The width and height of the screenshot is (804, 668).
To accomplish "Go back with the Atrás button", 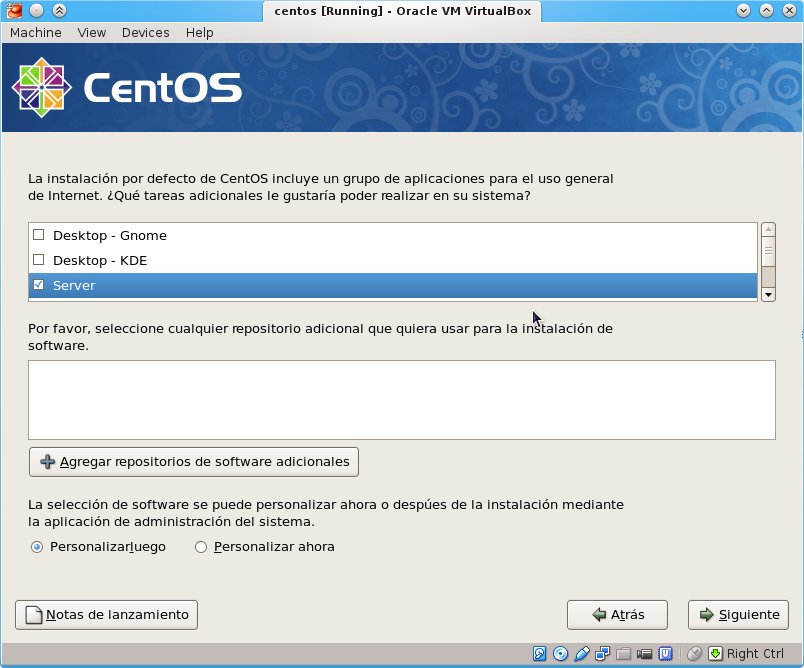I will (x=617, y=615).
